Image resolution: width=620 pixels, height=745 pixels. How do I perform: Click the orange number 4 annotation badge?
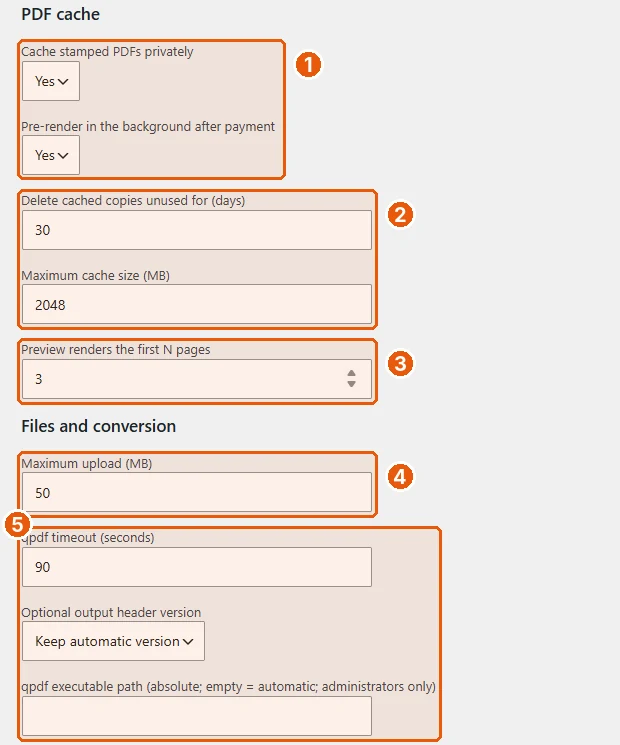(x=400, y=477)
